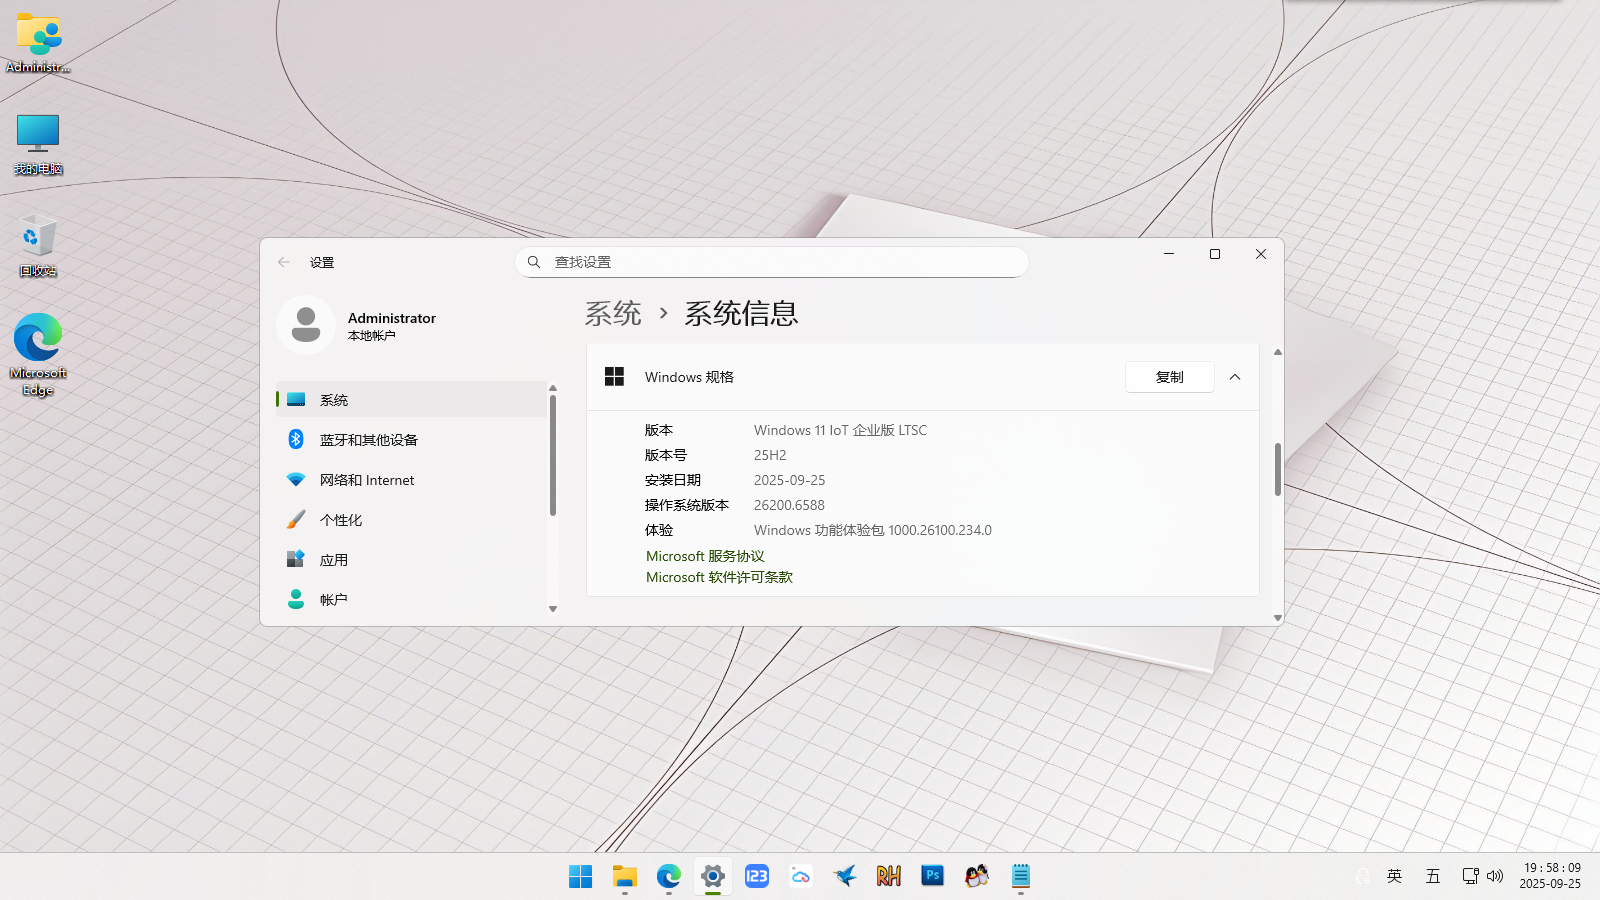Maximize the Settings window
This screenshot has width=1600, height=900.
pyautogui.click(x=1215, y=254)
